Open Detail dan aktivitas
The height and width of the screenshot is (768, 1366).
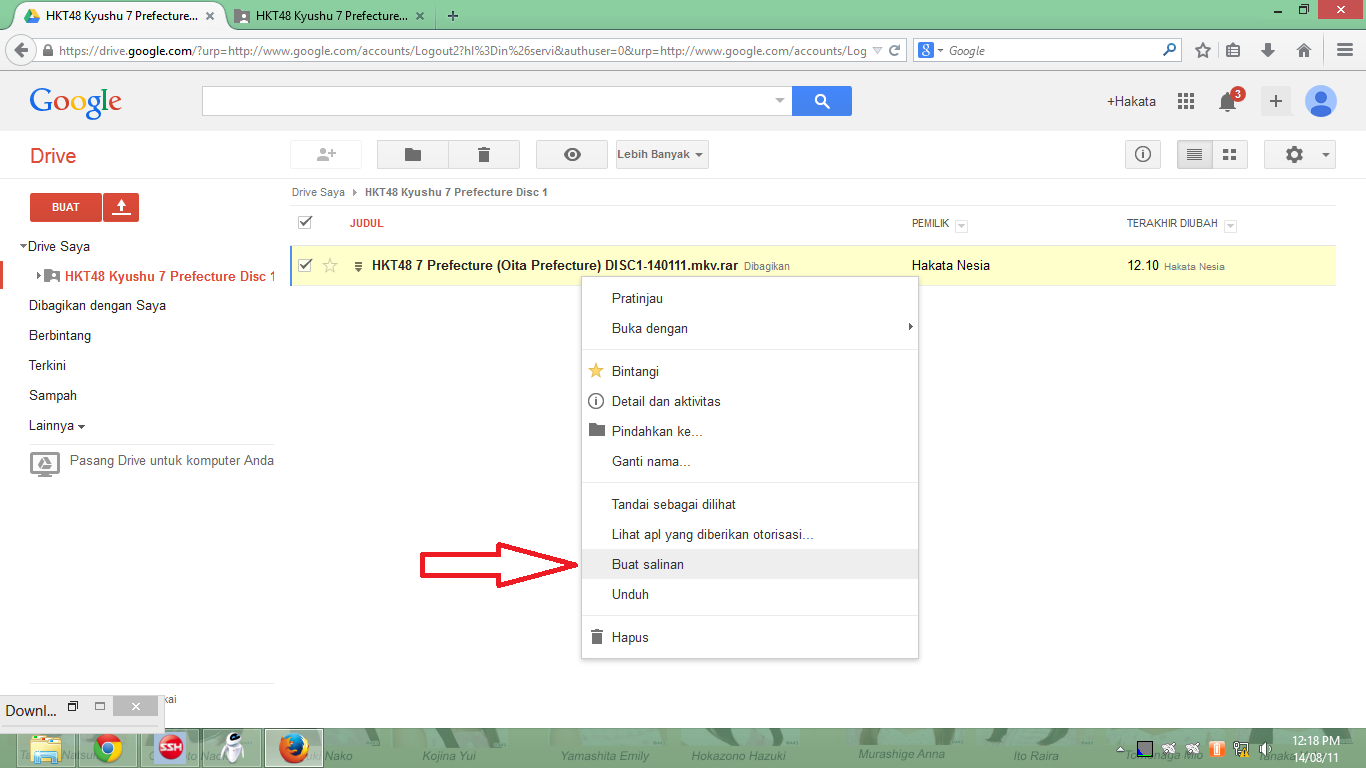(750, 401)
